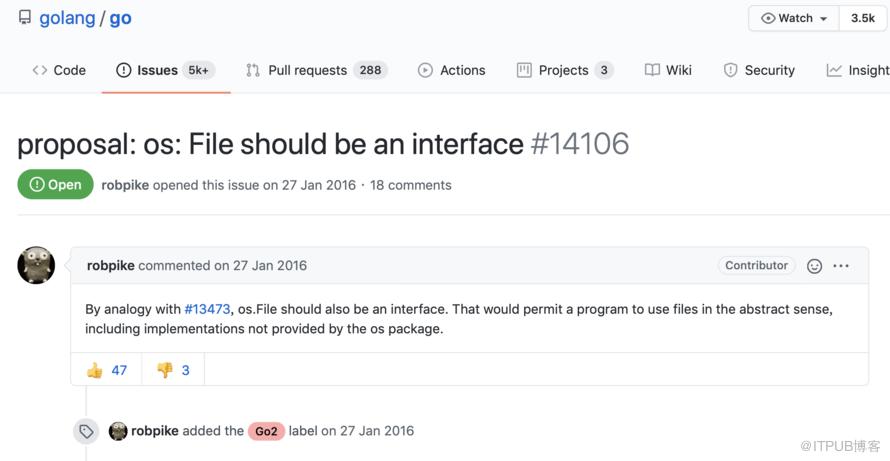The width and height of the screenshot is (890, 461).
Task: Click robpike in the issue header
Action: [125, 185]
